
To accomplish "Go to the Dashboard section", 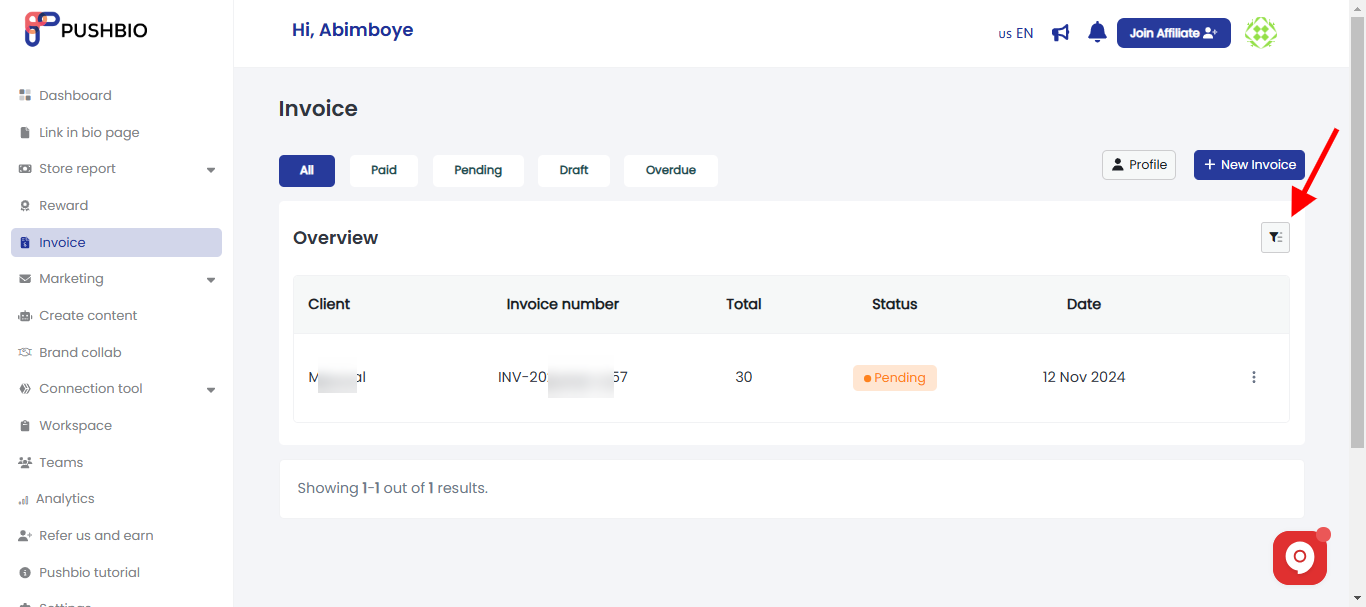I will point(75,95).
